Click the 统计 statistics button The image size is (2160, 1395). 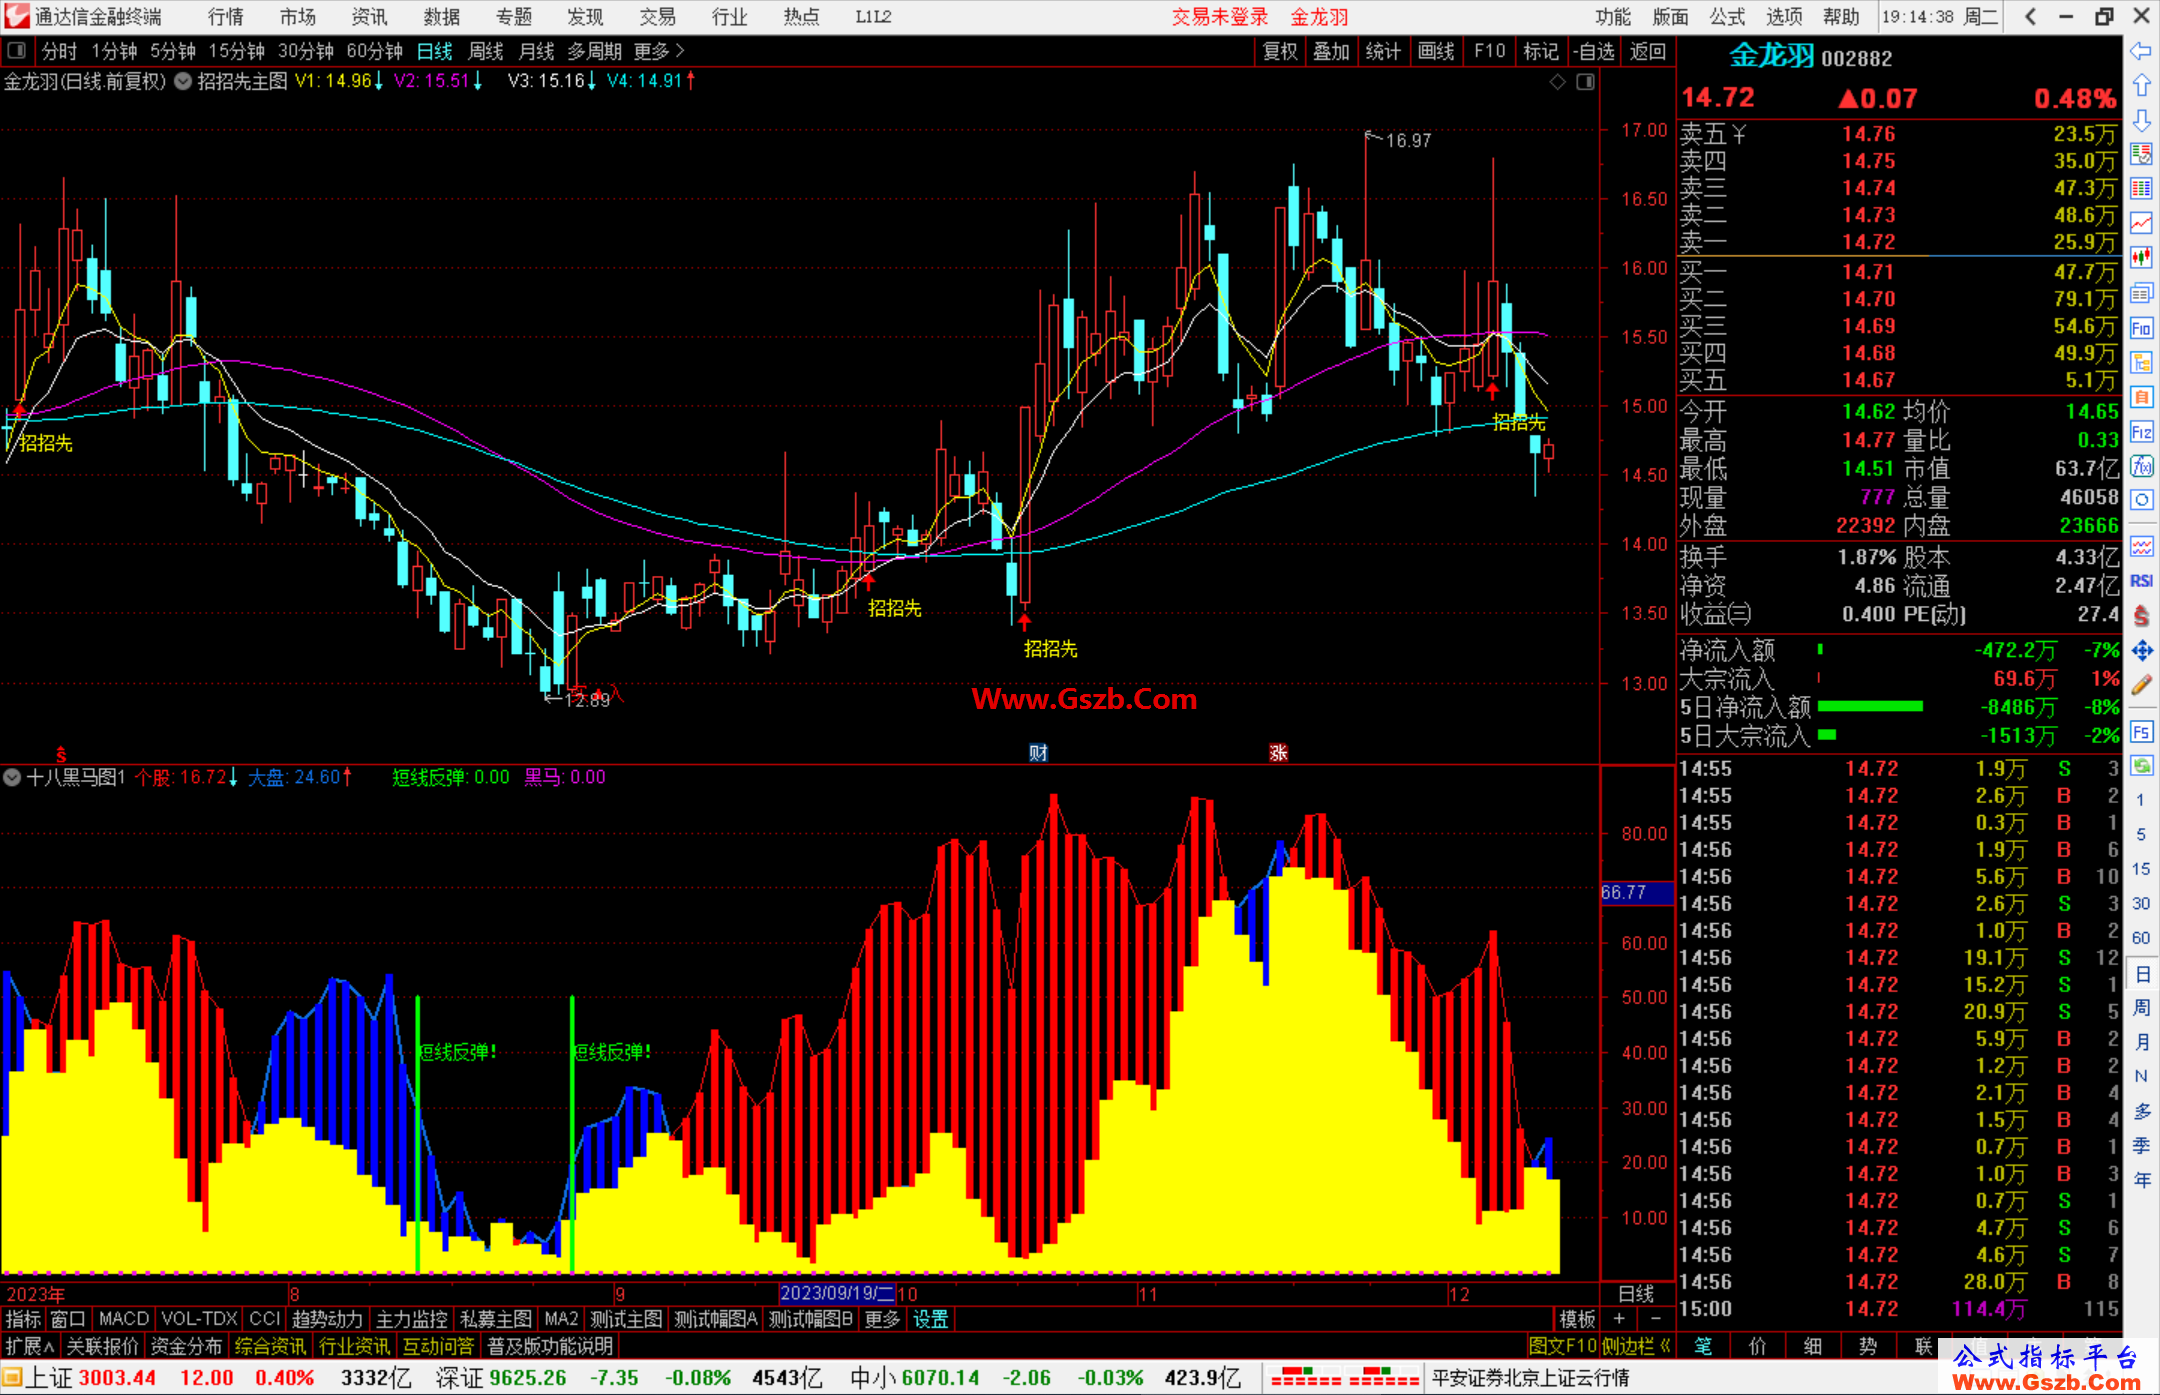click(x=1383, y=51)
